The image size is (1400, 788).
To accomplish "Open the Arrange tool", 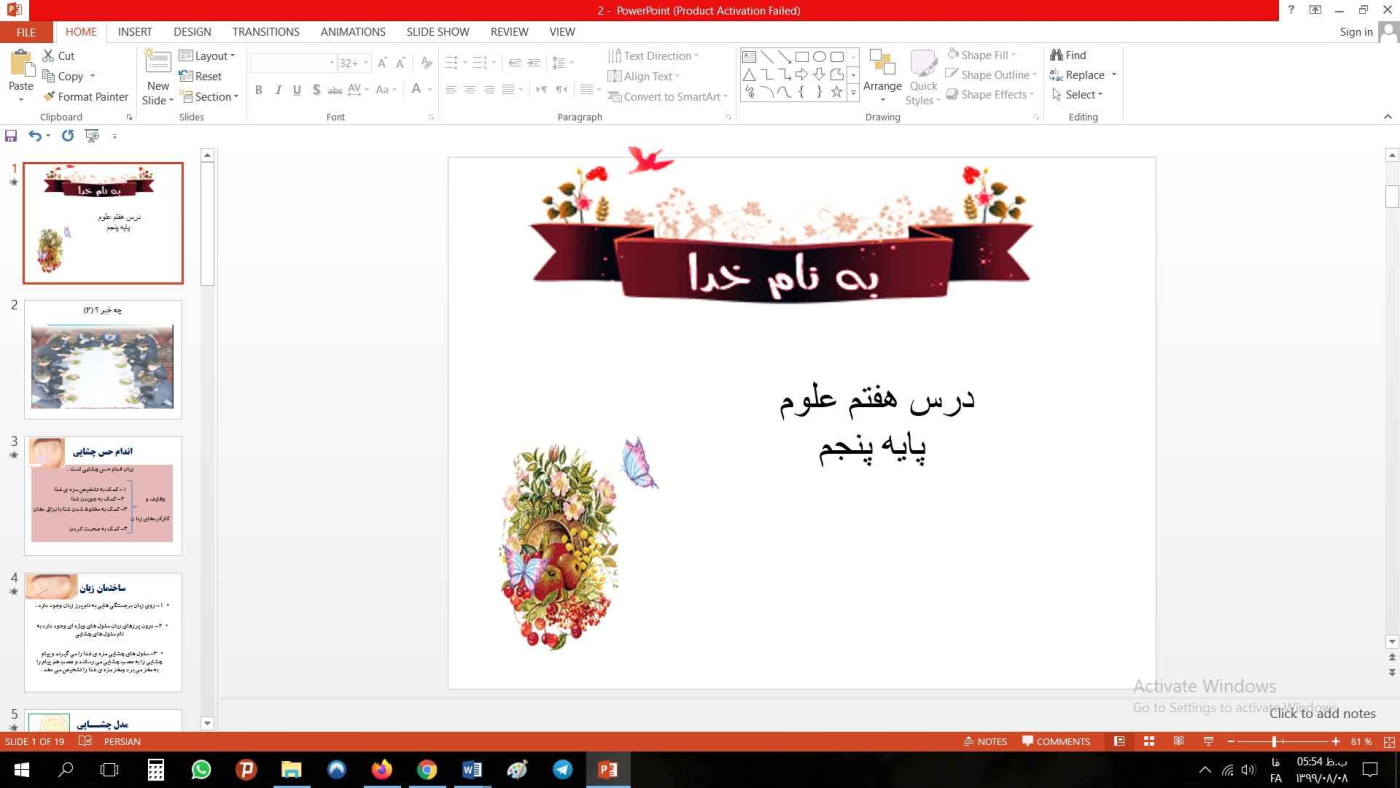I will (882, 75).
